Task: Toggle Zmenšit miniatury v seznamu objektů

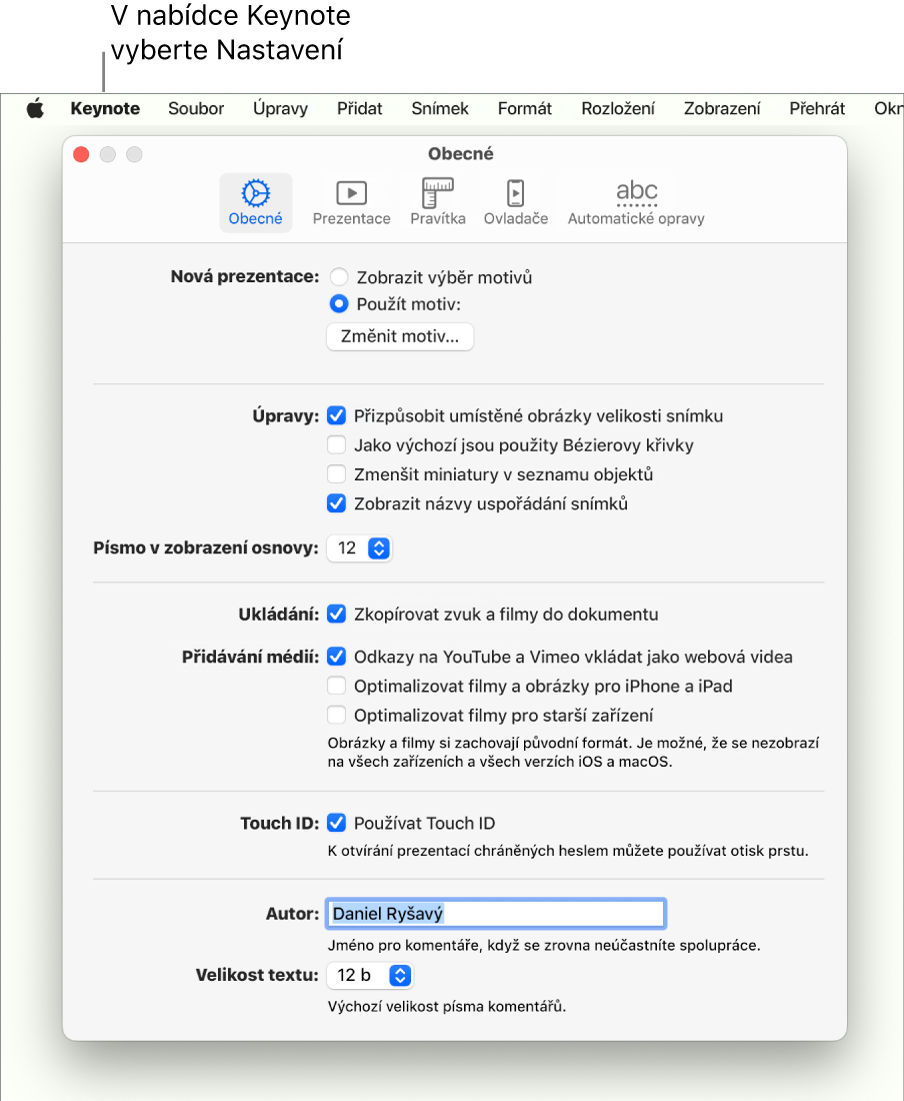Action: click(x=336, y=475)
